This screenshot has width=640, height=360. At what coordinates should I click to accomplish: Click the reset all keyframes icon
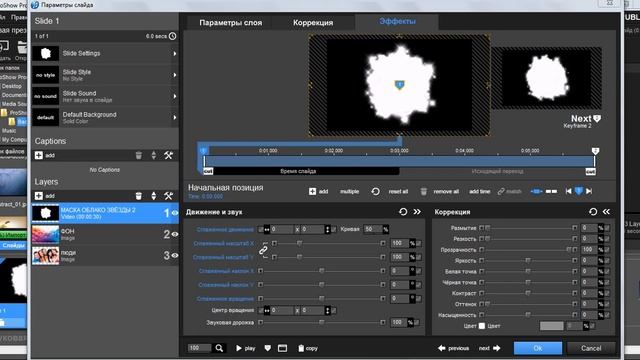point(376,191)
